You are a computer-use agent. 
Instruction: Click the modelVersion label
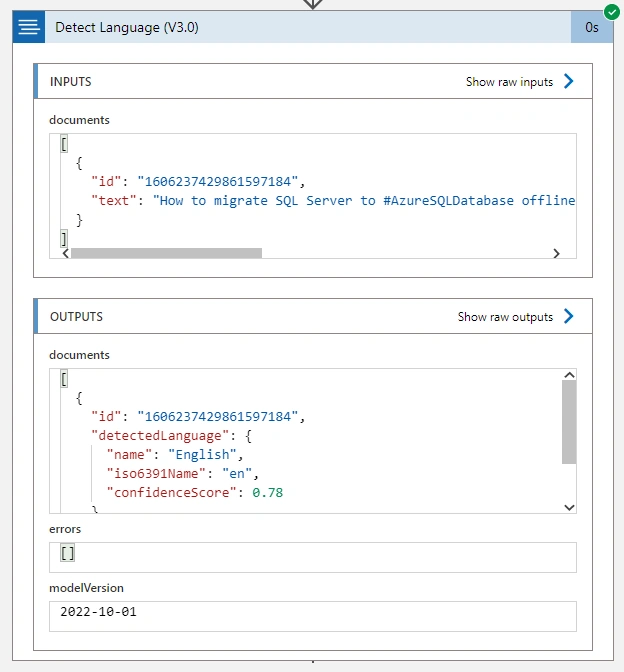point(87,588)
